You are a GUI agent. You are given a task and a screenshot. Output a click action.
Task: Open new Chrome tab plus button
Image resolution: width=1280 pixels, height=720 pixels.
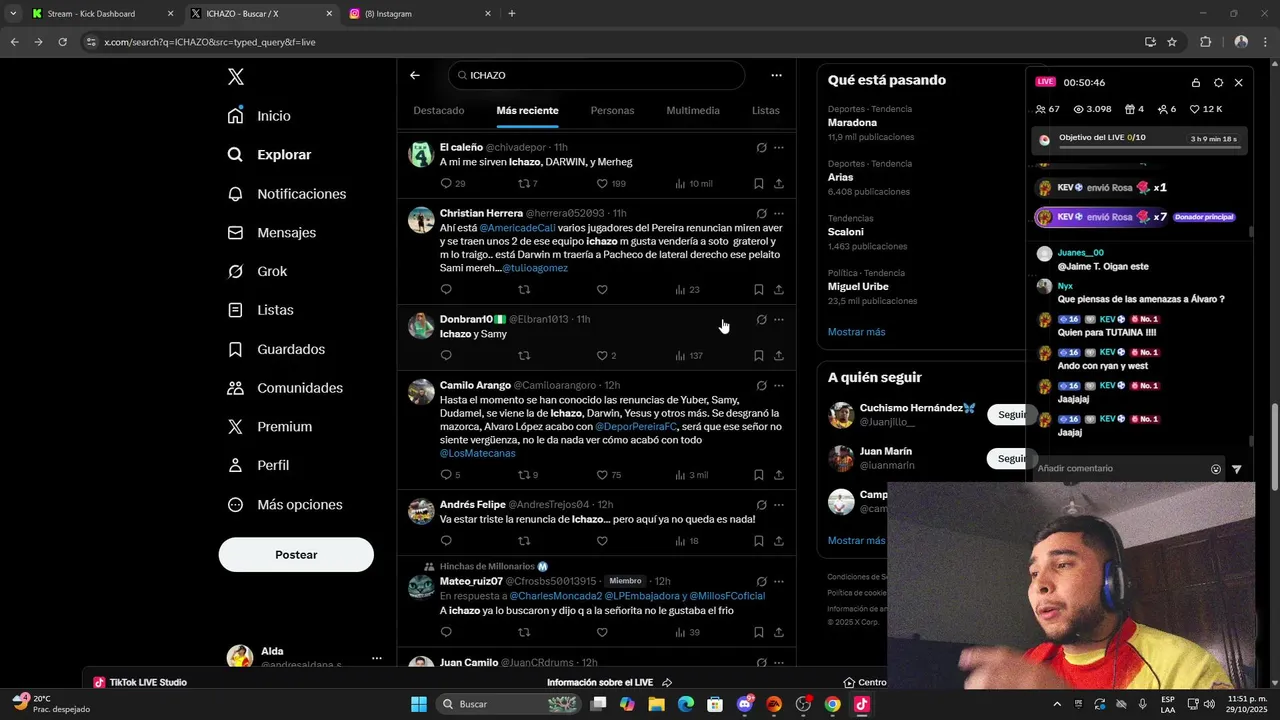click(512, 14)
